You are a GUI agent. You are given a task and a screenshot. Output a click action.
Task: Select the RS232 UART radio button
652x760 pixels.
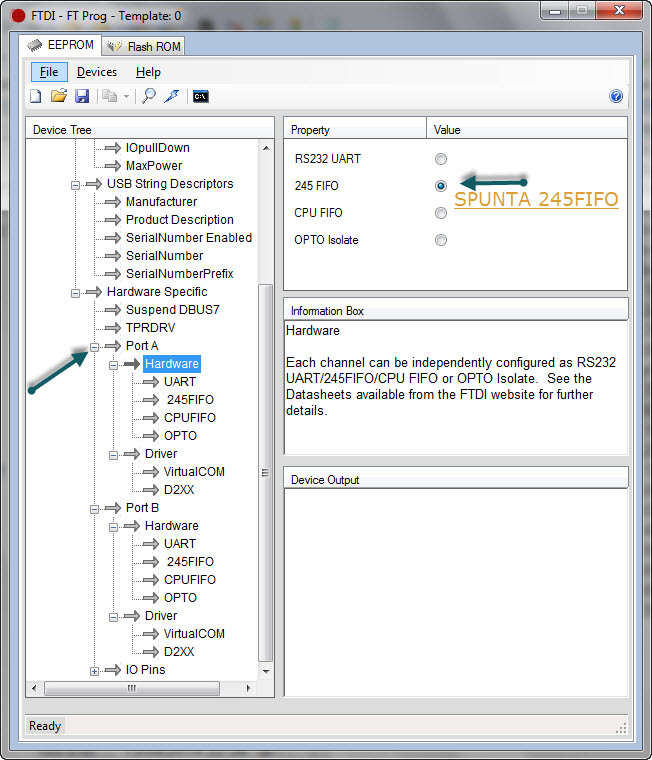point(441,159)
